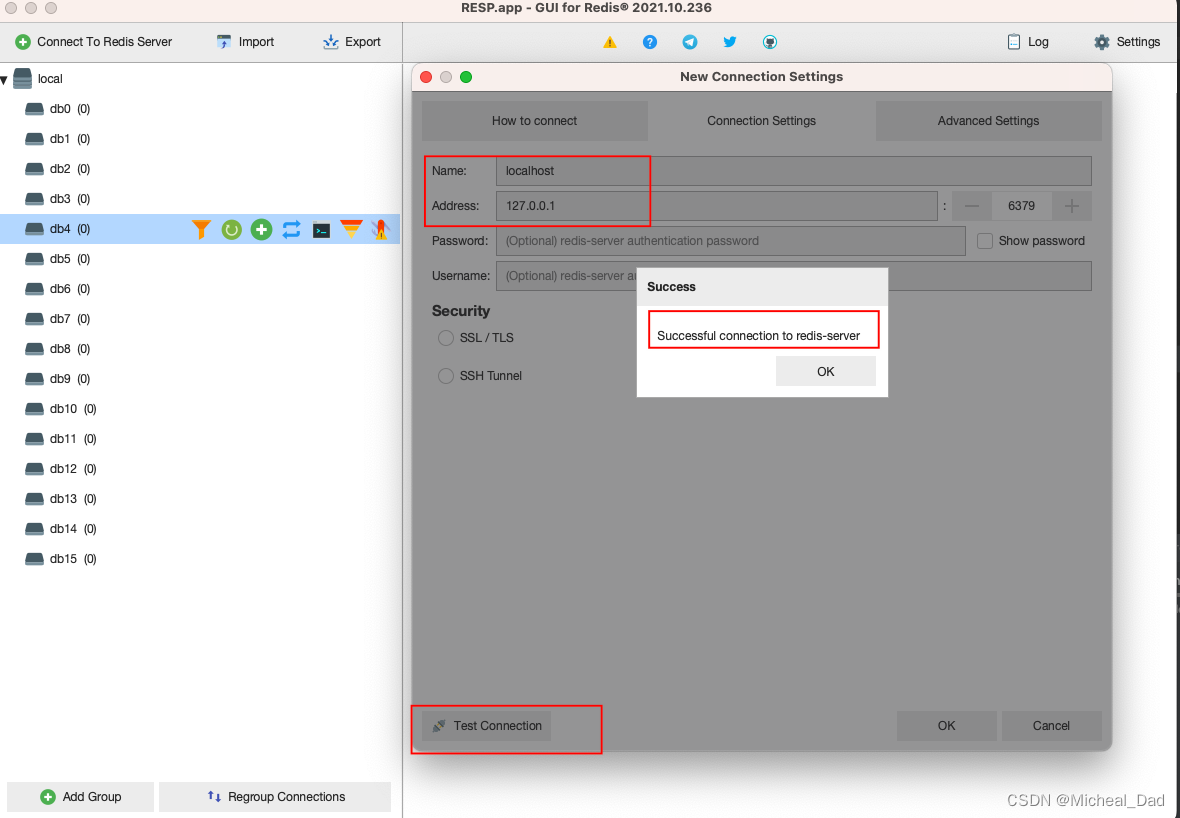Select the SSH Tunnel radio option
Screen dimensions: 1180x818
coord(446,376)
